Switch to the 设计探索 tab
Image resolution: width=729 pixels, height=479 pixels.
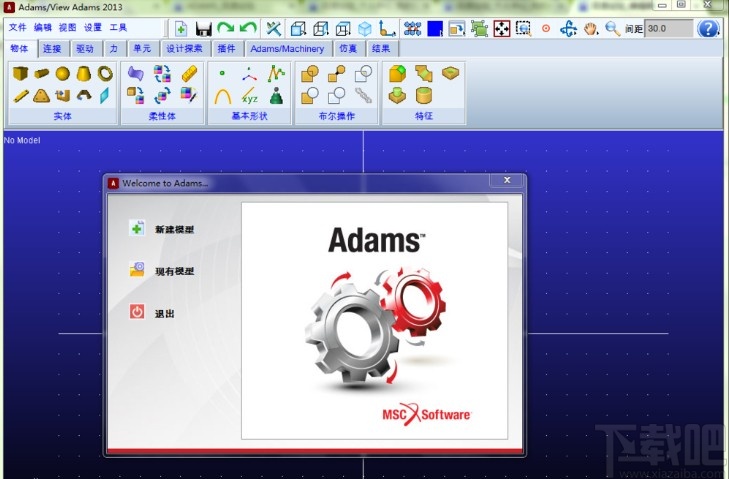click(x=185, y=48)
